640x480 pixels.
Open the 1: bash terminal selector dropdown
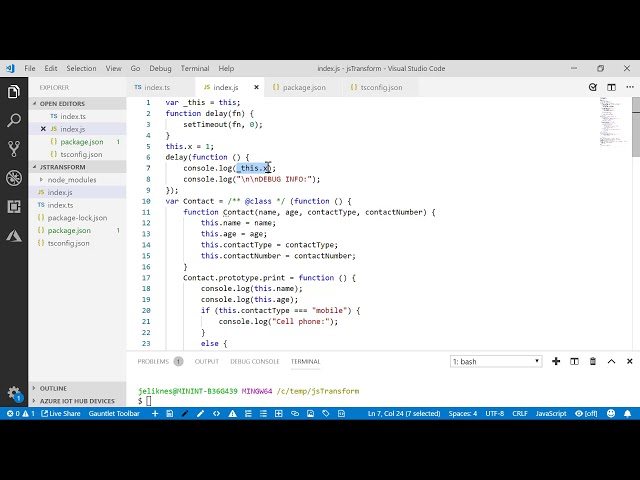[496, 361]
